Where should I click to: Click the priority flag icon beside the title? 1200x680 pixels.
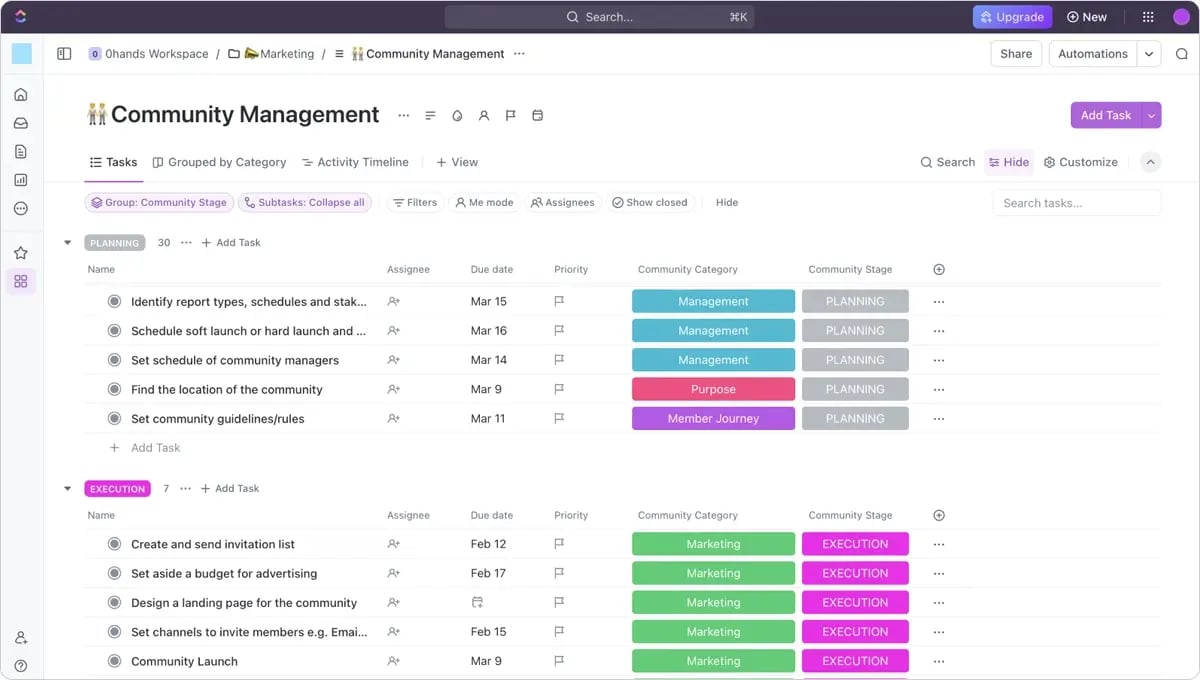[x=510, y=115]
